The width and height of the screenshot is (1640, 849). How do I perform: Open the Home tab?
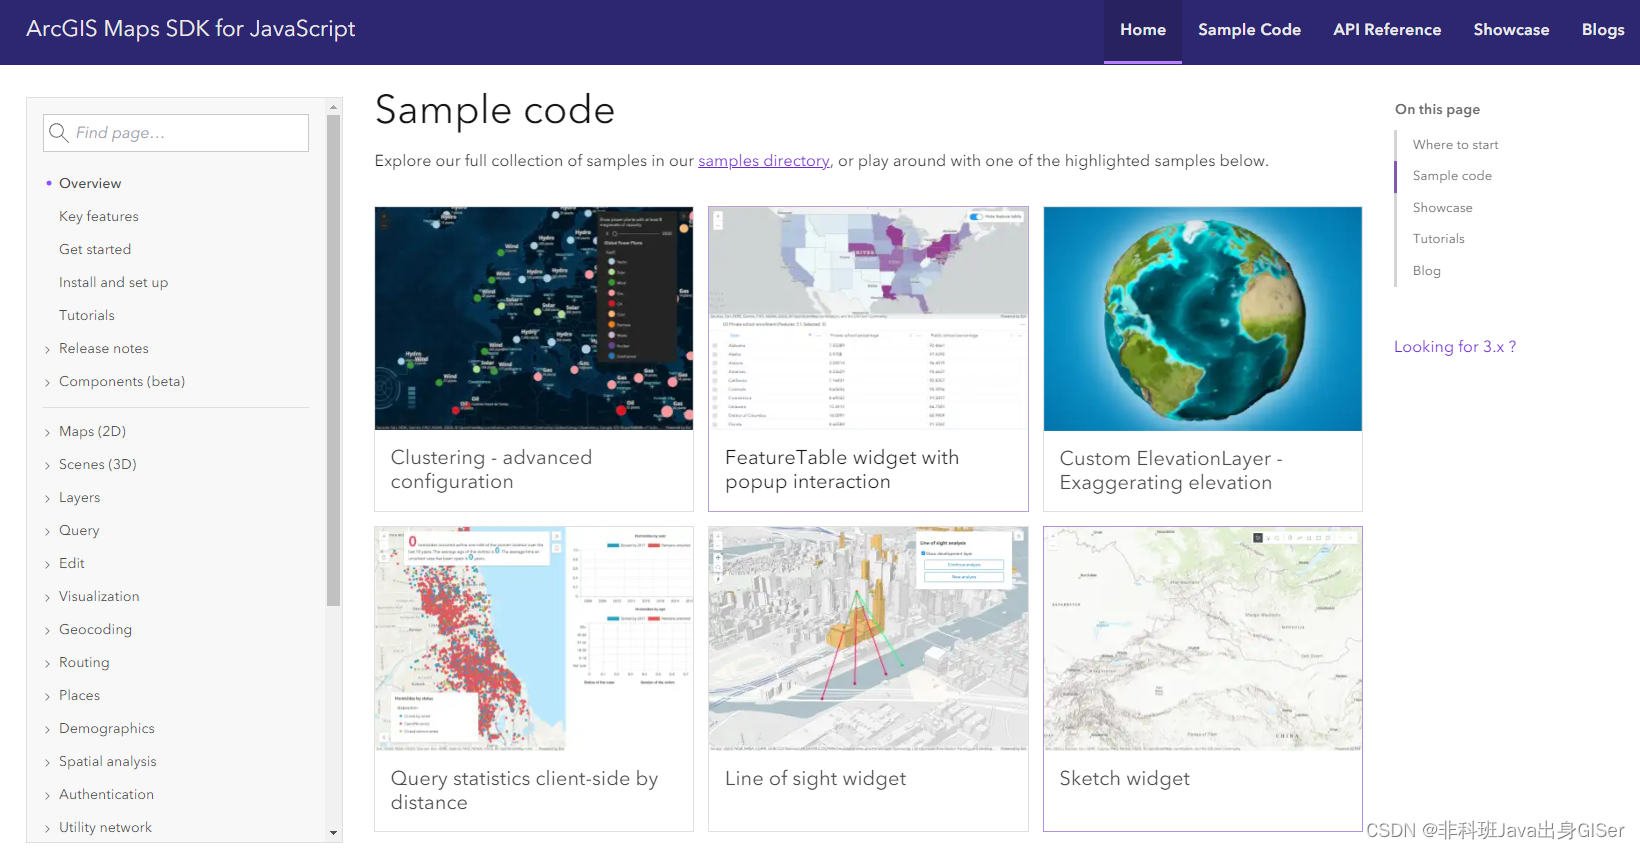coord(1143,30)
